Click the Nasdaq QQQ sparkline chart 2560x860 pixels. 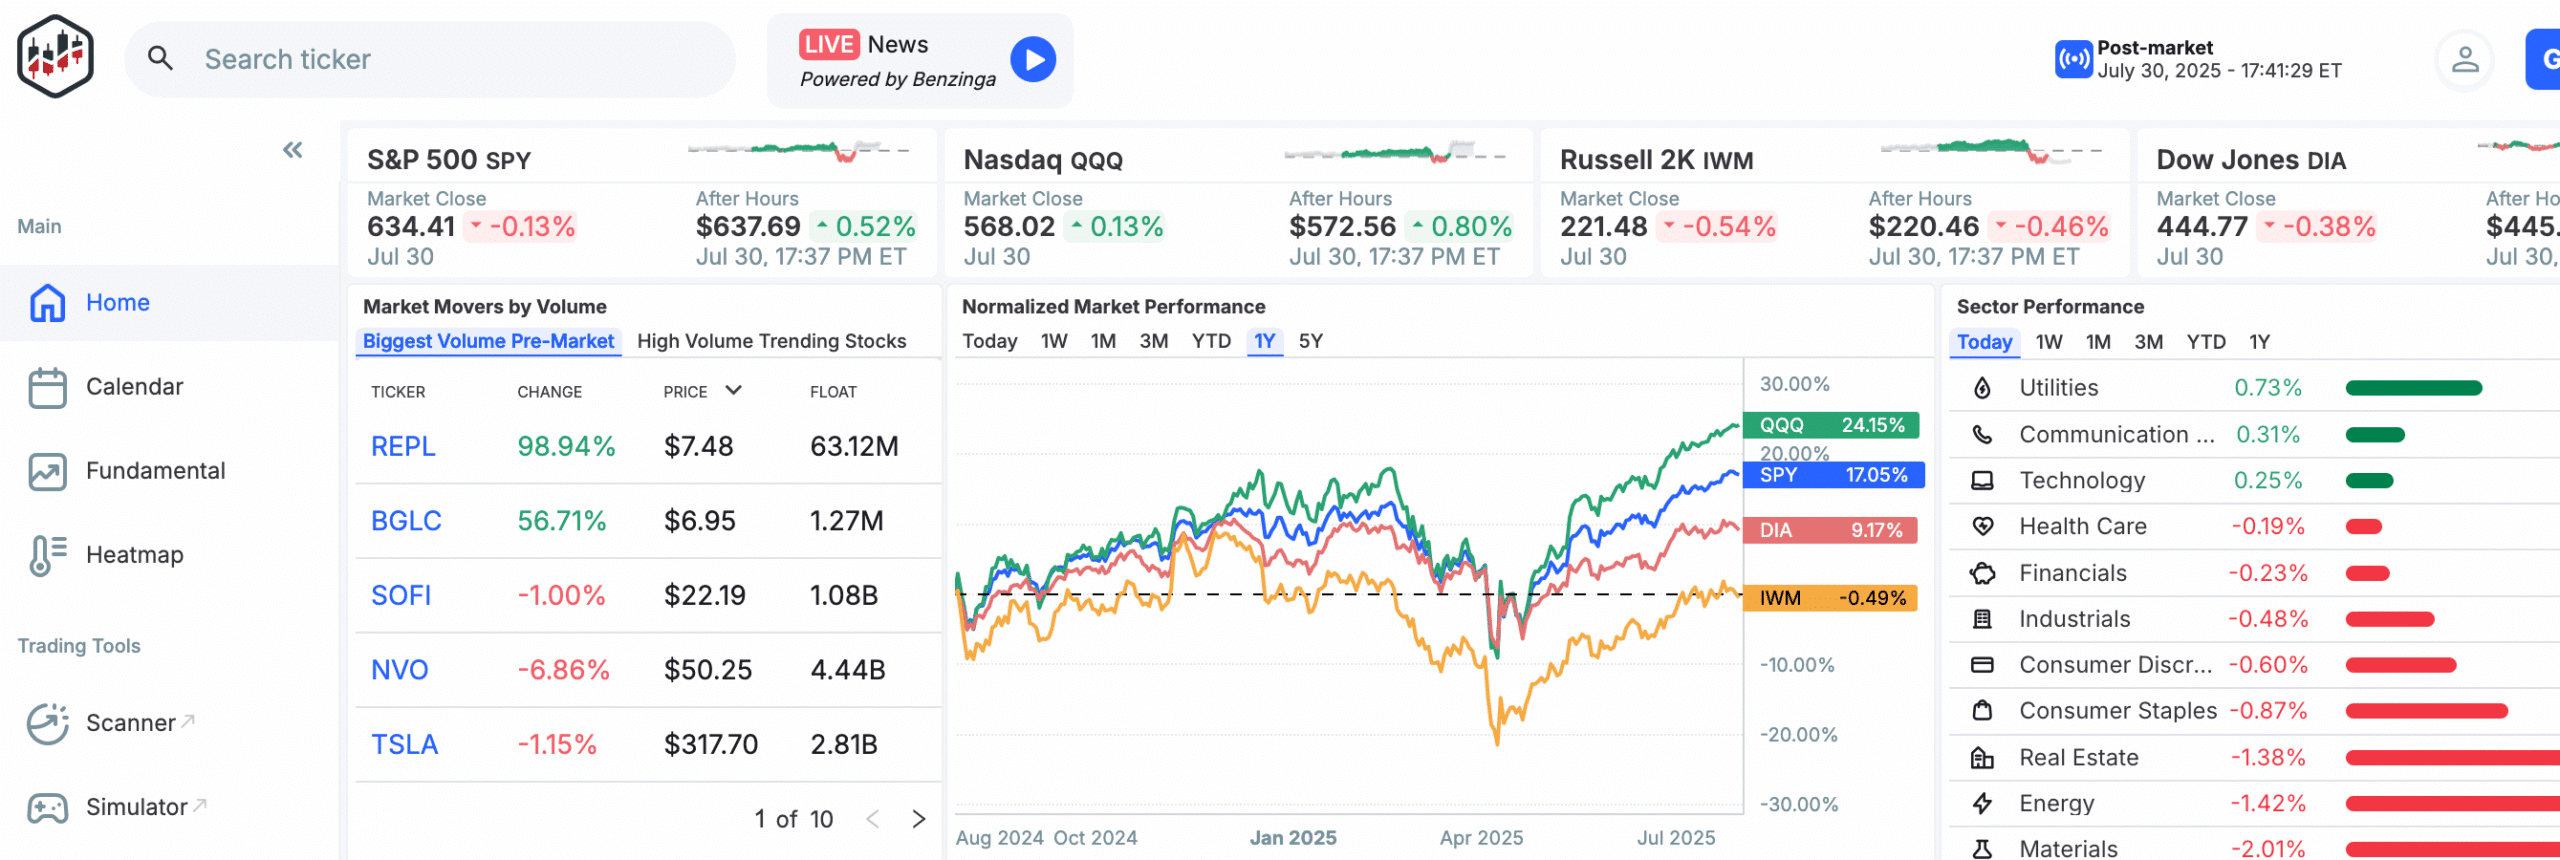click(1395, 152)
